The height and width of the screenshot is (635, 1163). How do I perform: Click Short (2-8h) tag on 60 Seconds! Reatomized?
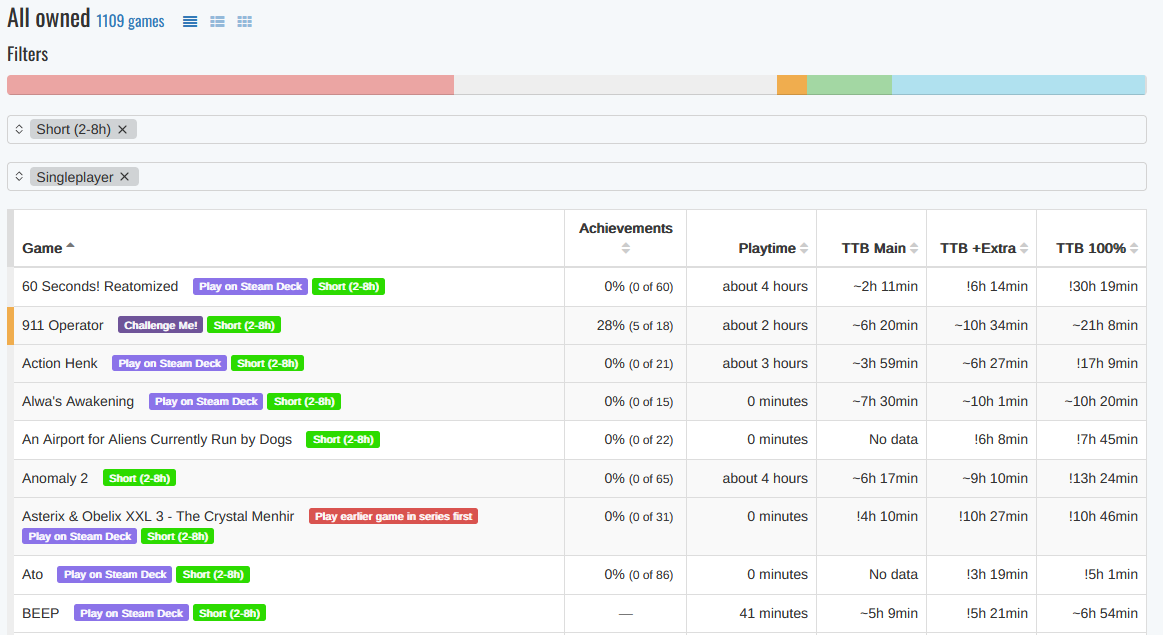click(349, 286)
